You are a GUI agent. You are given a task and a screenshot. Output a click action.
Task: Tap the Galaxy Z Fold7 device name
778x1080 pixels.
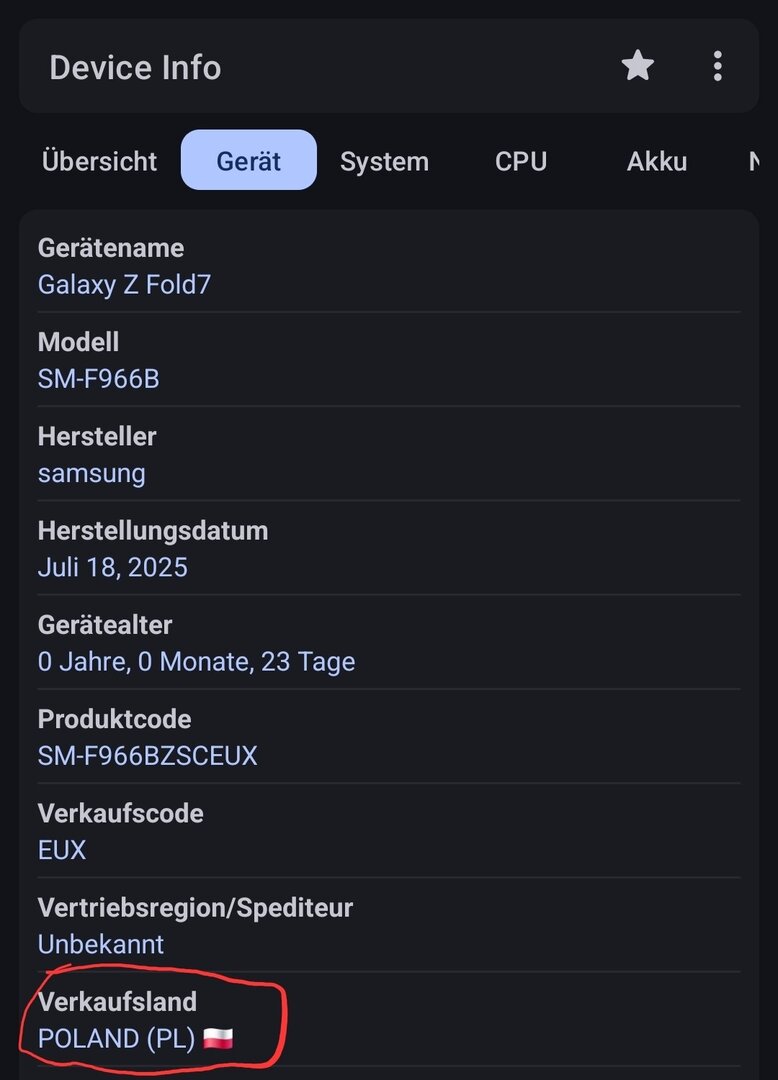[124, 285]
